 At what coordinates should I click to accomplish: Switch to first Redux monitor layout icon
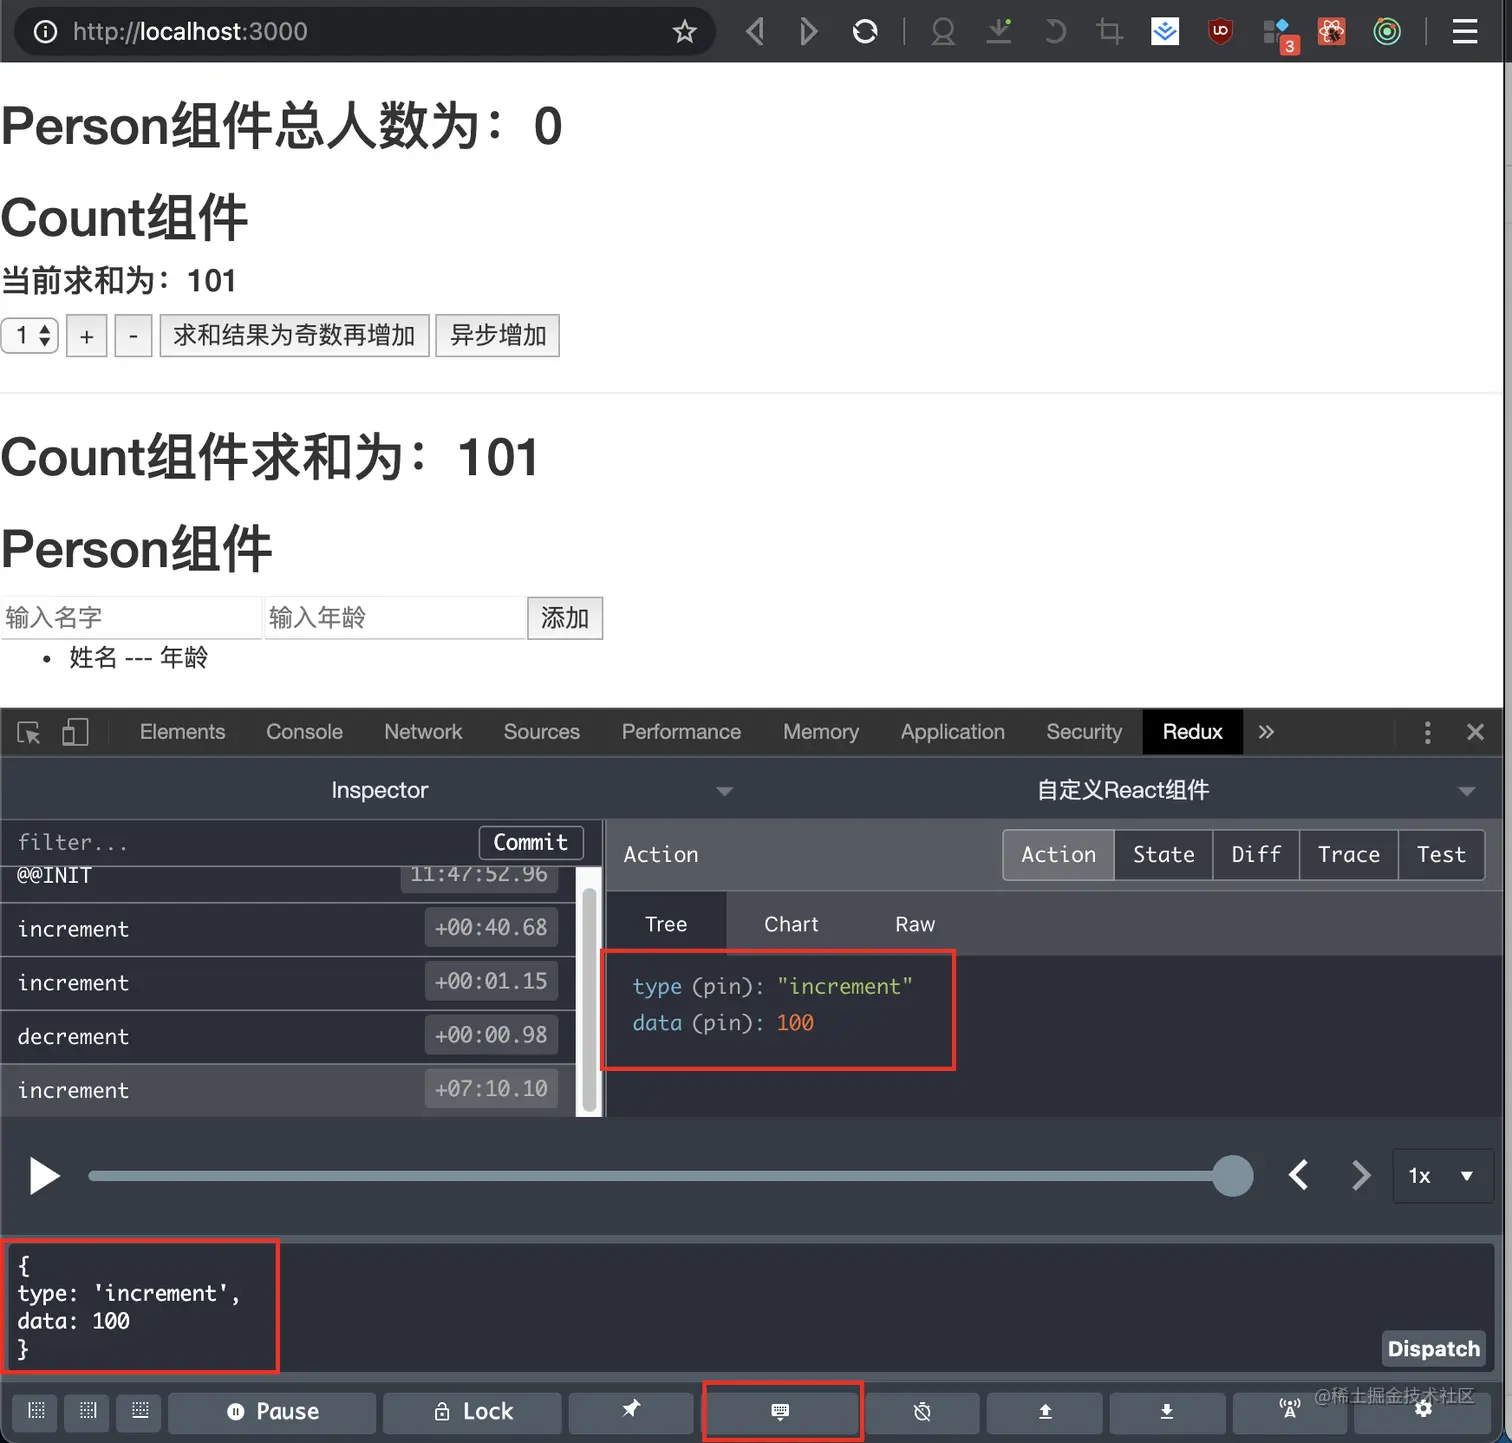click(x=37, y=1411)
